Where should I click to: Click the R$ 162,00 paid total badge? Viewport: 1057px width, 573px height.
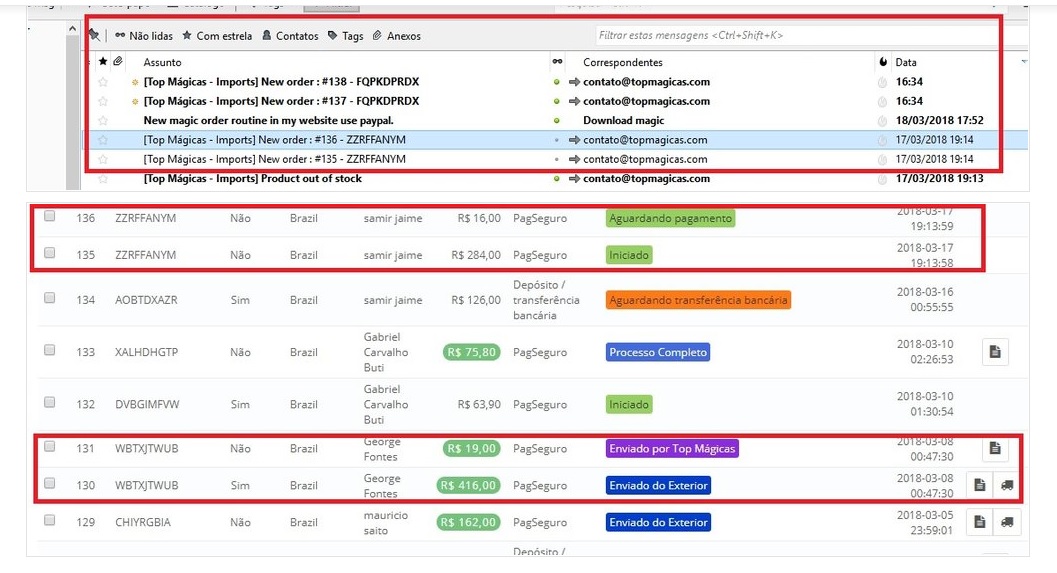tap(469, 522)
